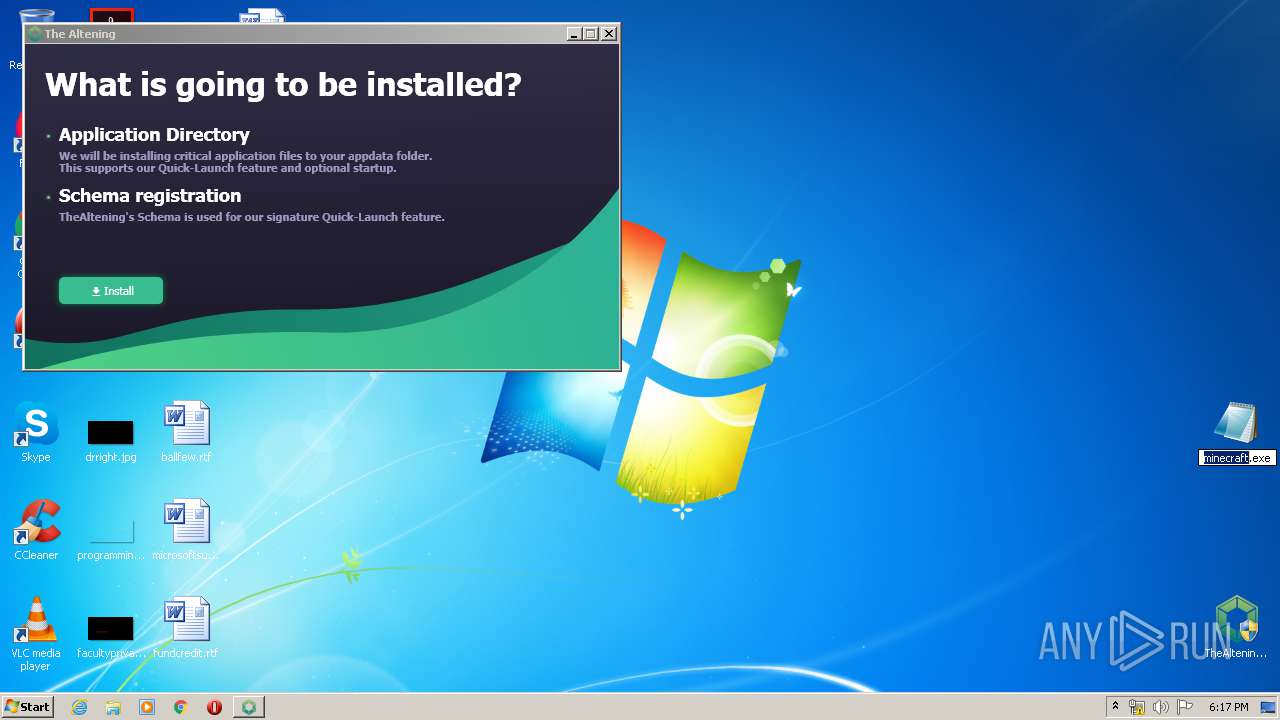Select the fundcredit.rtf document icon

tap(186, 629)
